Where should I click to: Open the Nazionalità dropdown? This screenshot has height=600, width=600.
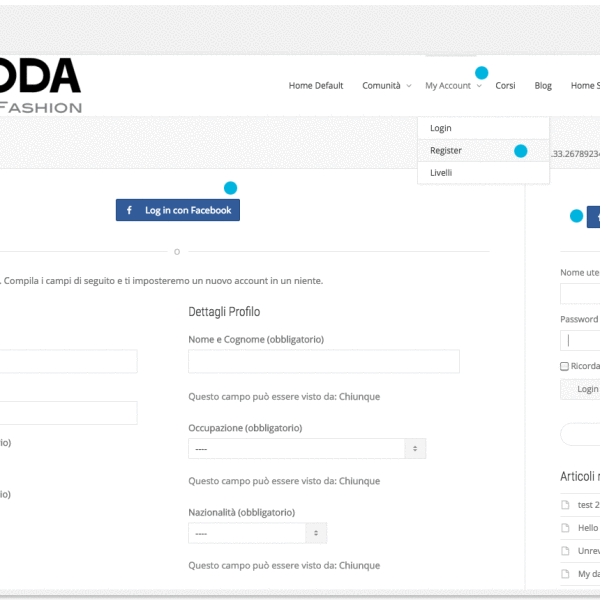point(257,533)
